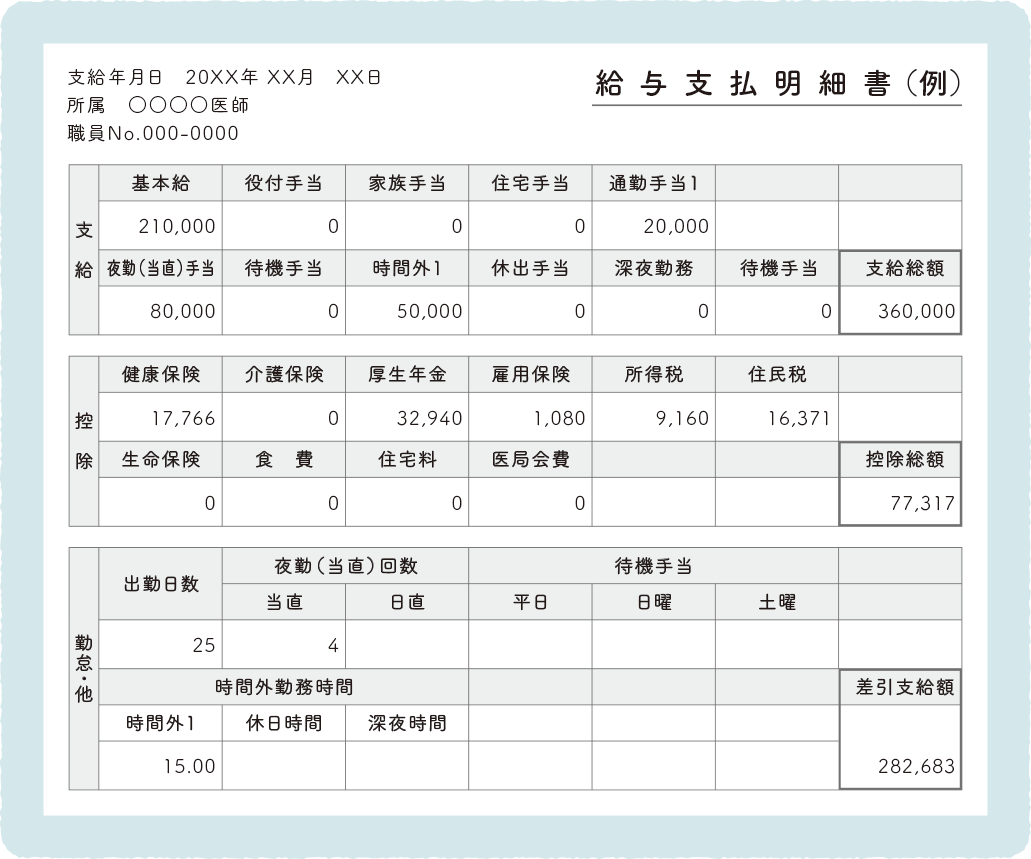
Task: Select the "77,317" total deduction value
Action: tap(923, 503)
